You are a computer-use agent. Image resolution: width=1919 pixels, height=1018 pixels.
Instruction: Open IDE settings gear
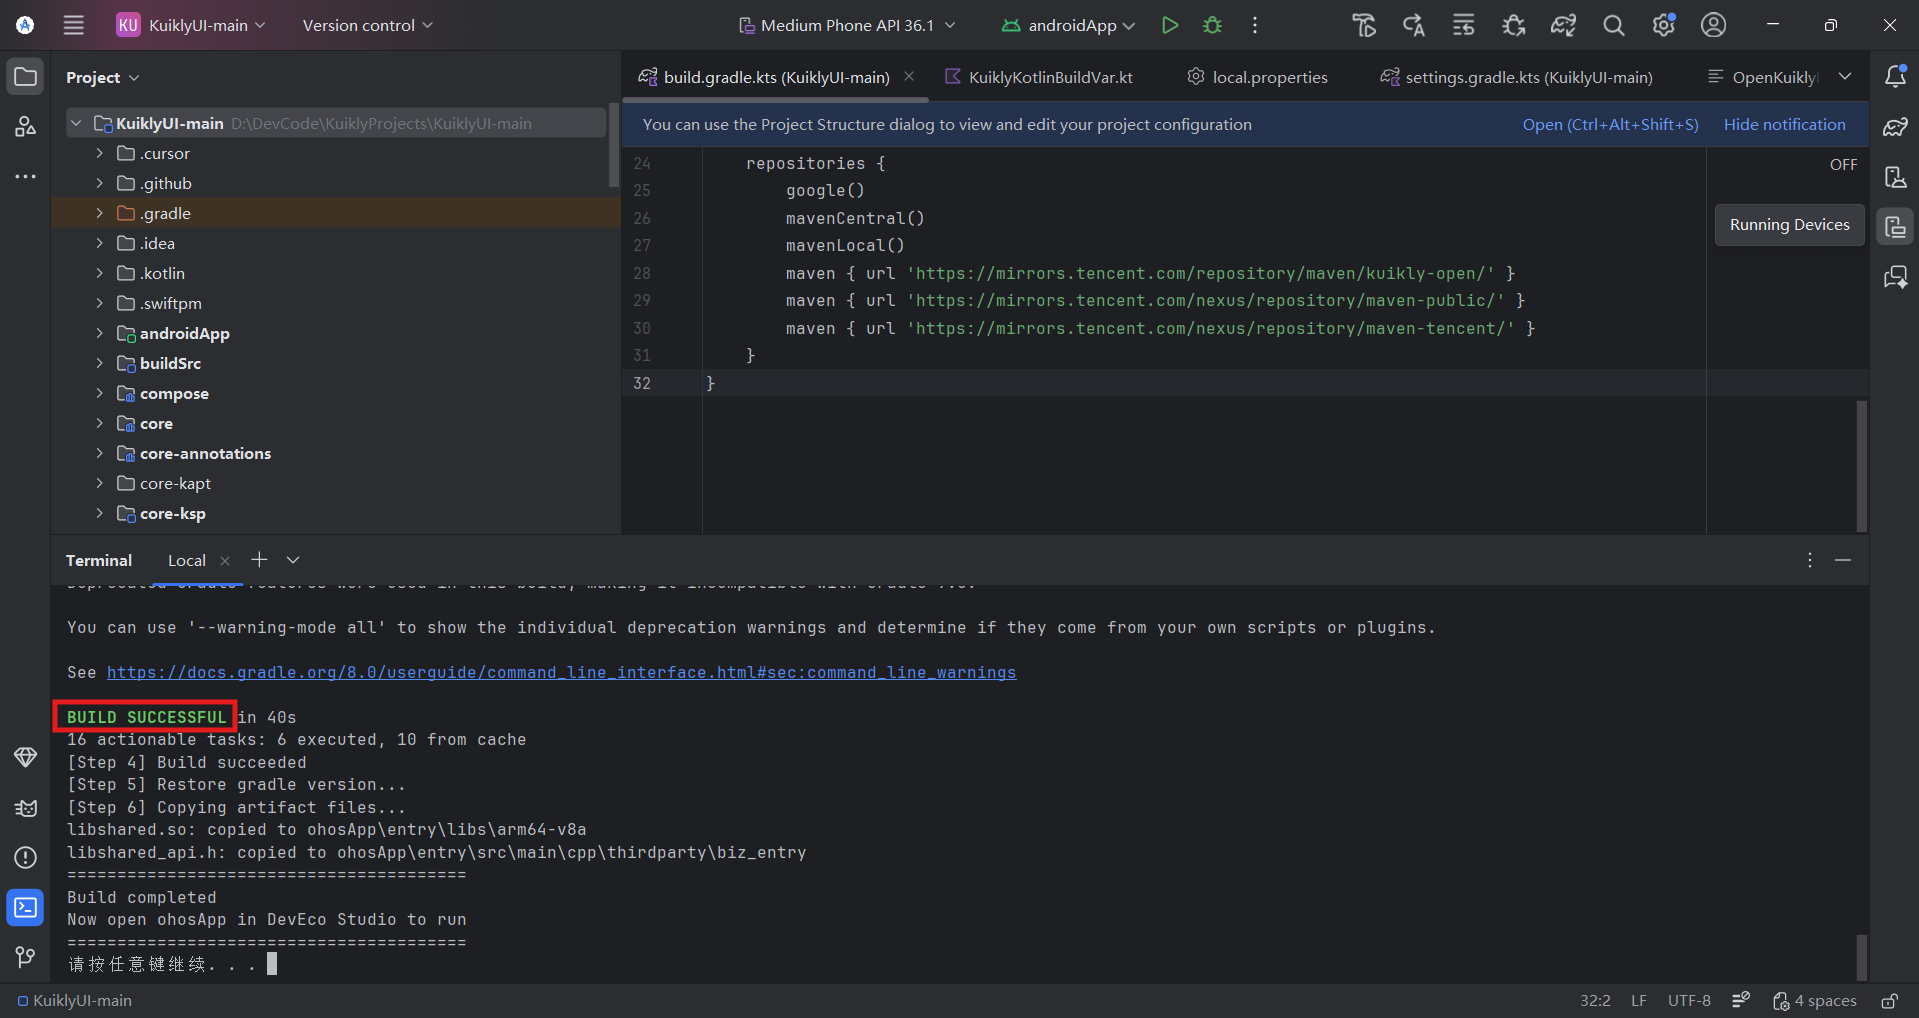1663,25
